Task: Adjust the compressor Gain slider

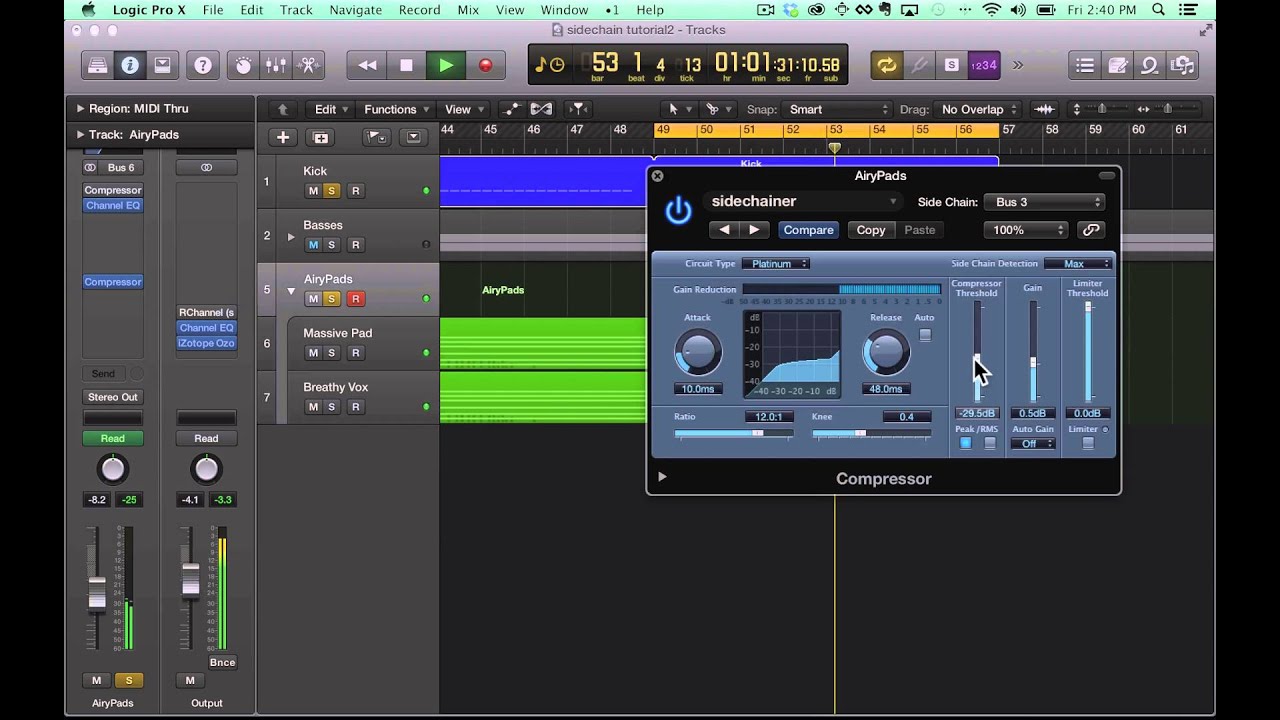Action: (x=1033, y=352)
